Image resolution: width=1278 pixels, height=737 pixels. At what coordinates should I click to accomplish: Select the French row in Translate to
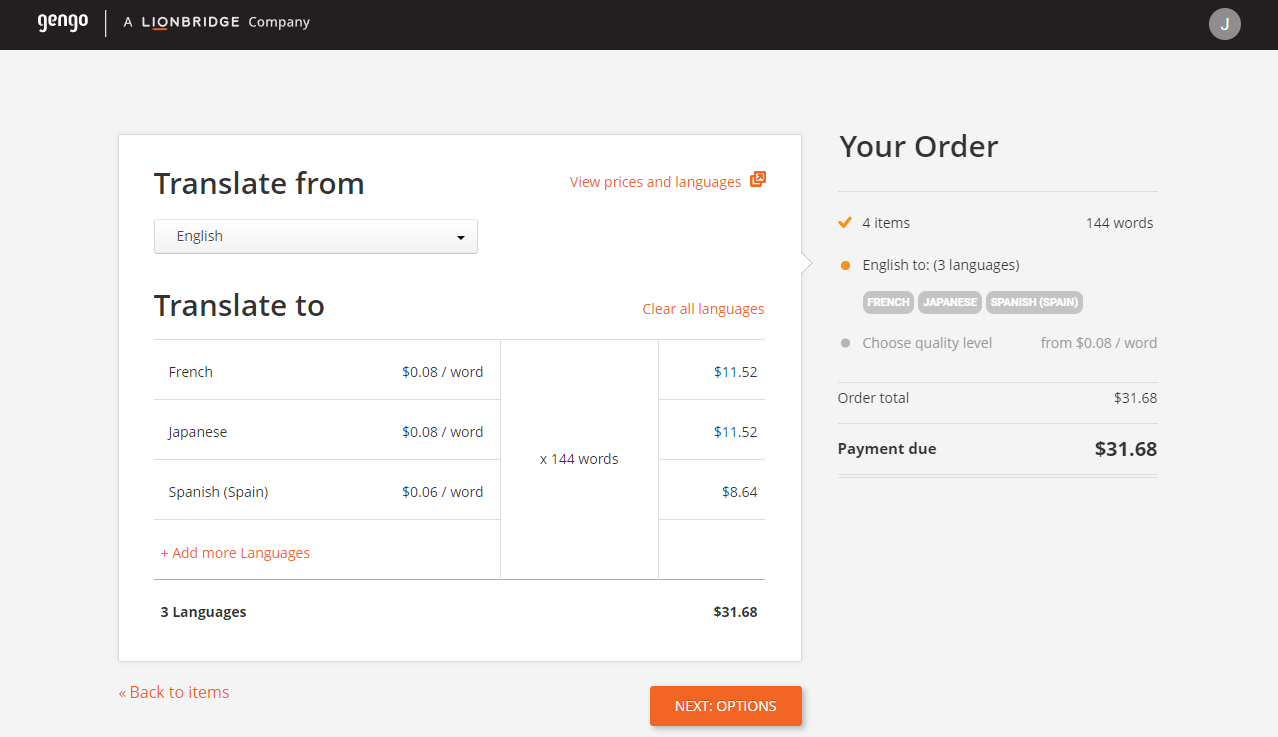click(191, 371)
